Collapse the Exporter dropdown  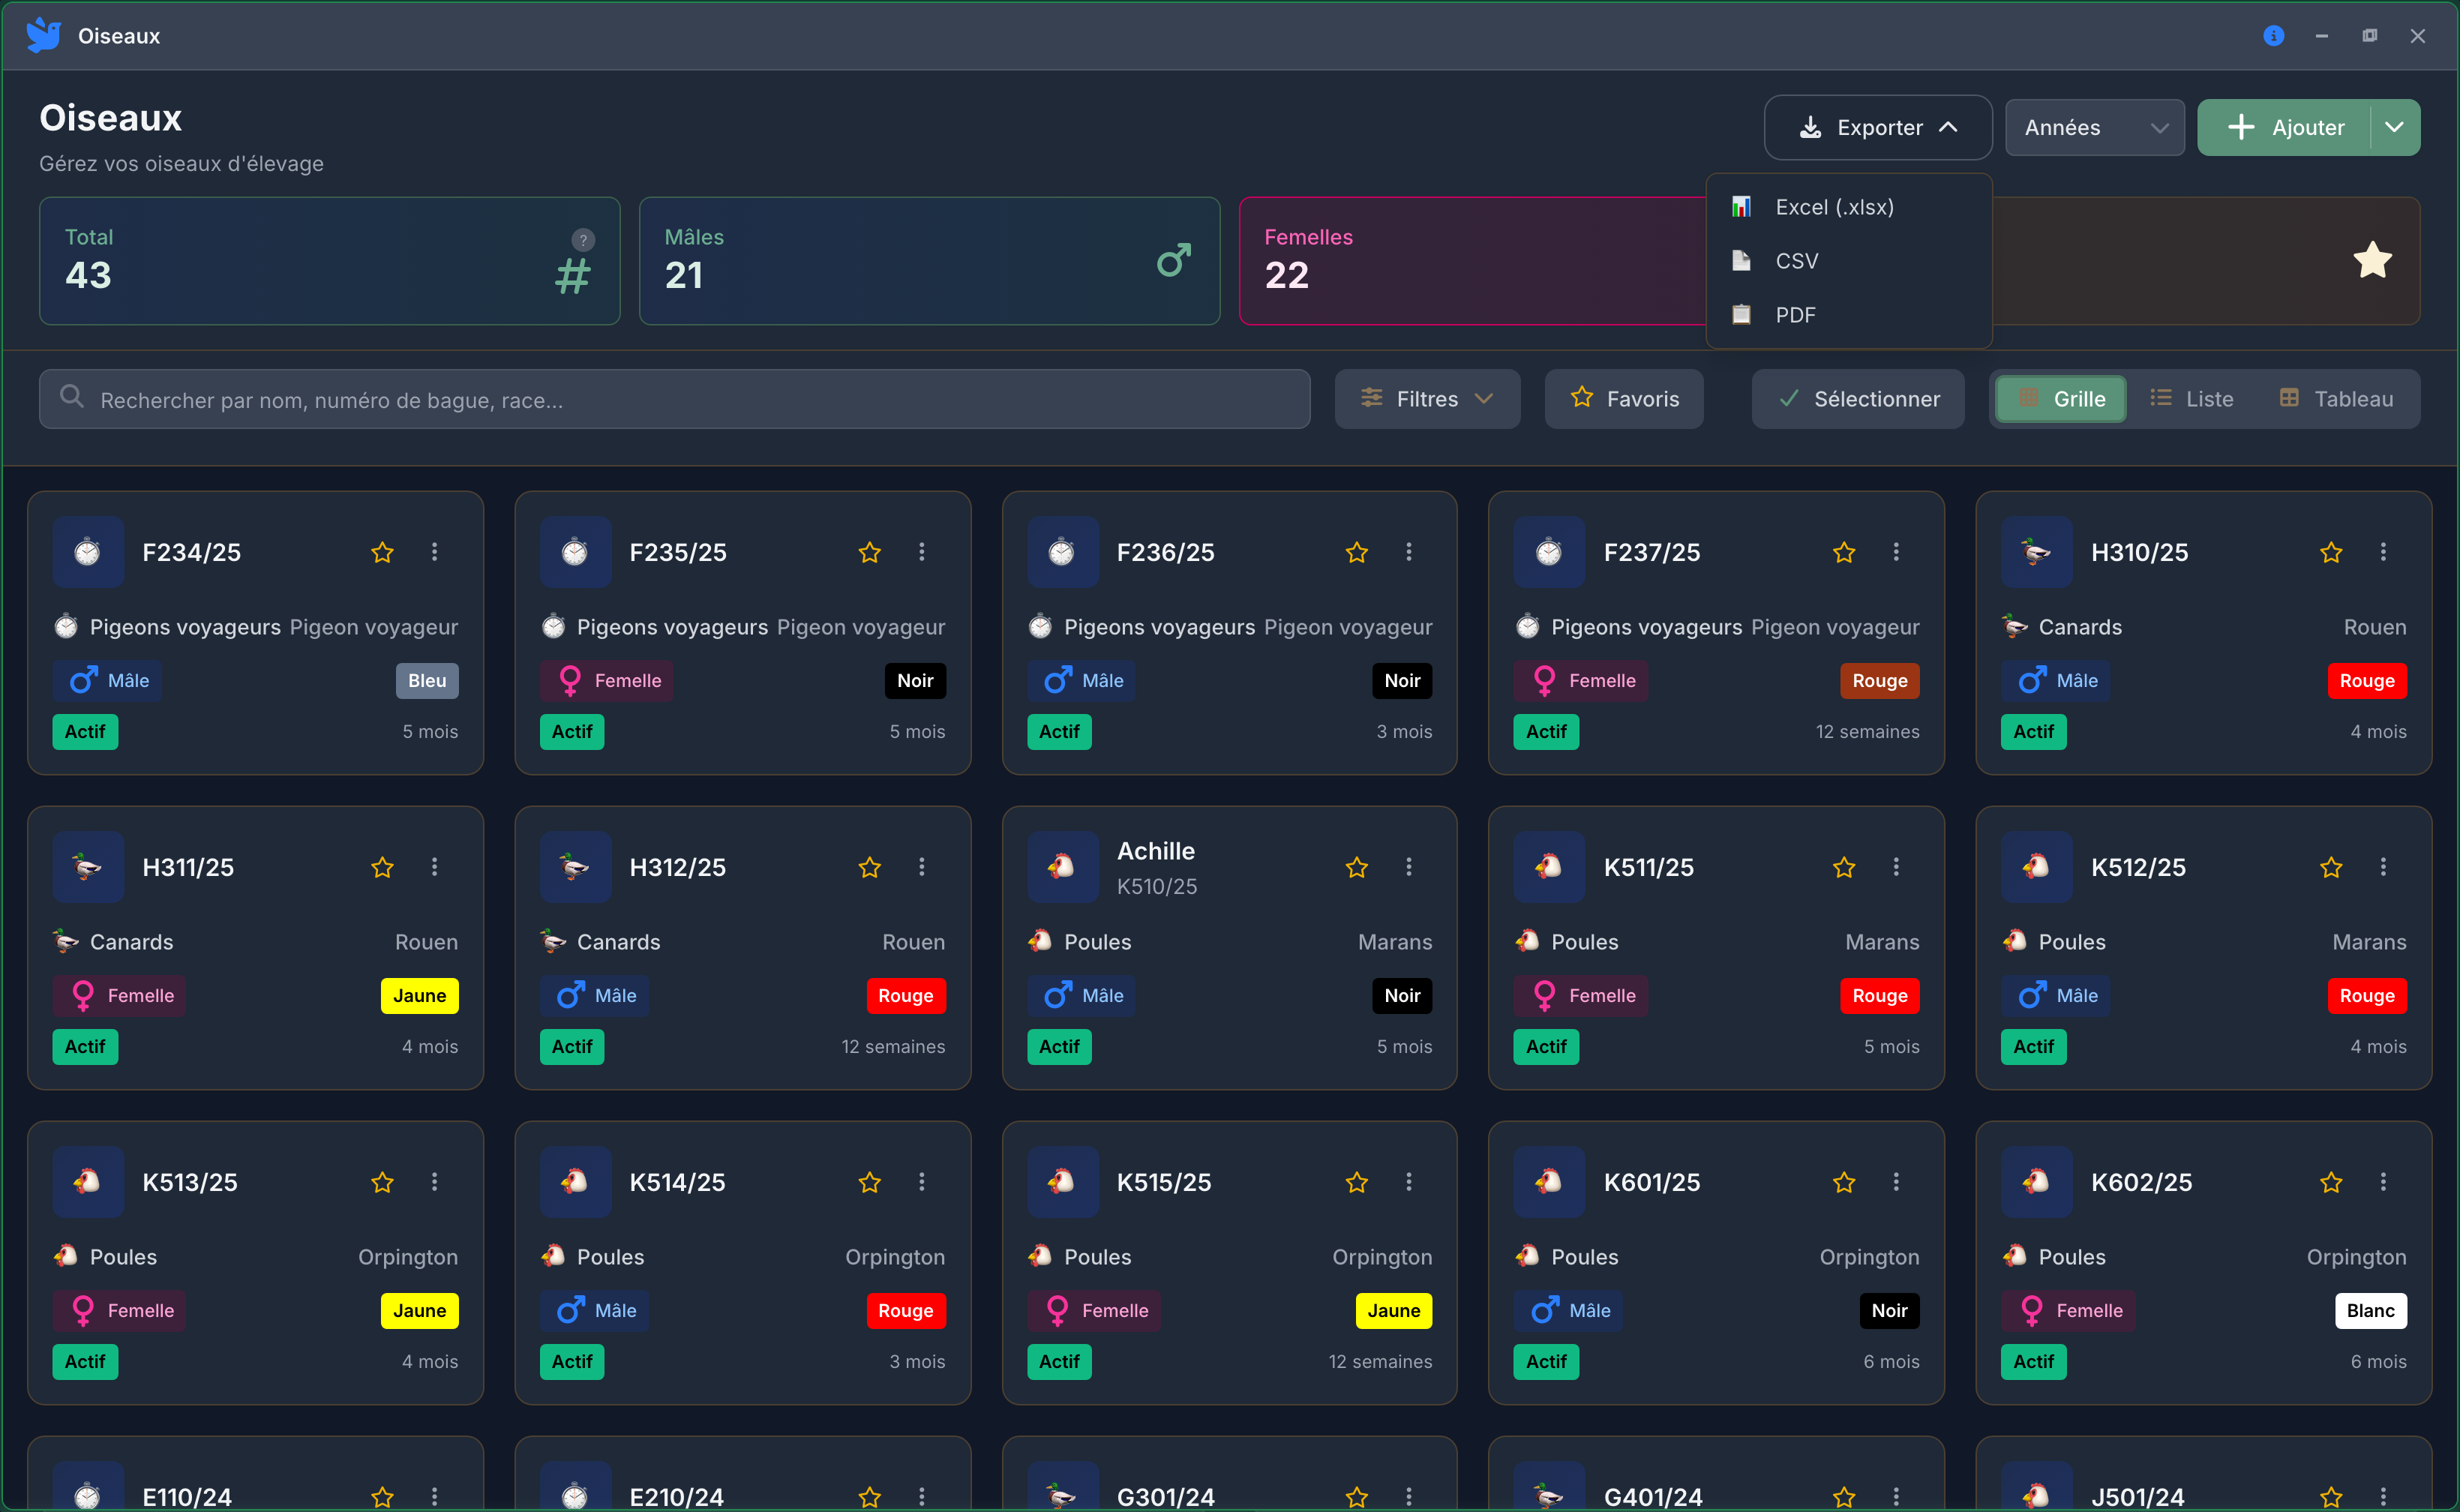[1878, 127]
